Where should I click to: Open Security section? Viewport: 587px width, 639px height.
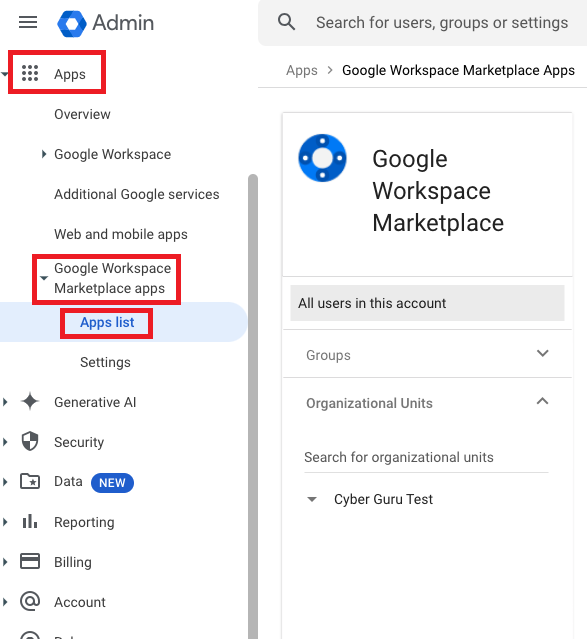pyautogui.click(x=79, y=442)
